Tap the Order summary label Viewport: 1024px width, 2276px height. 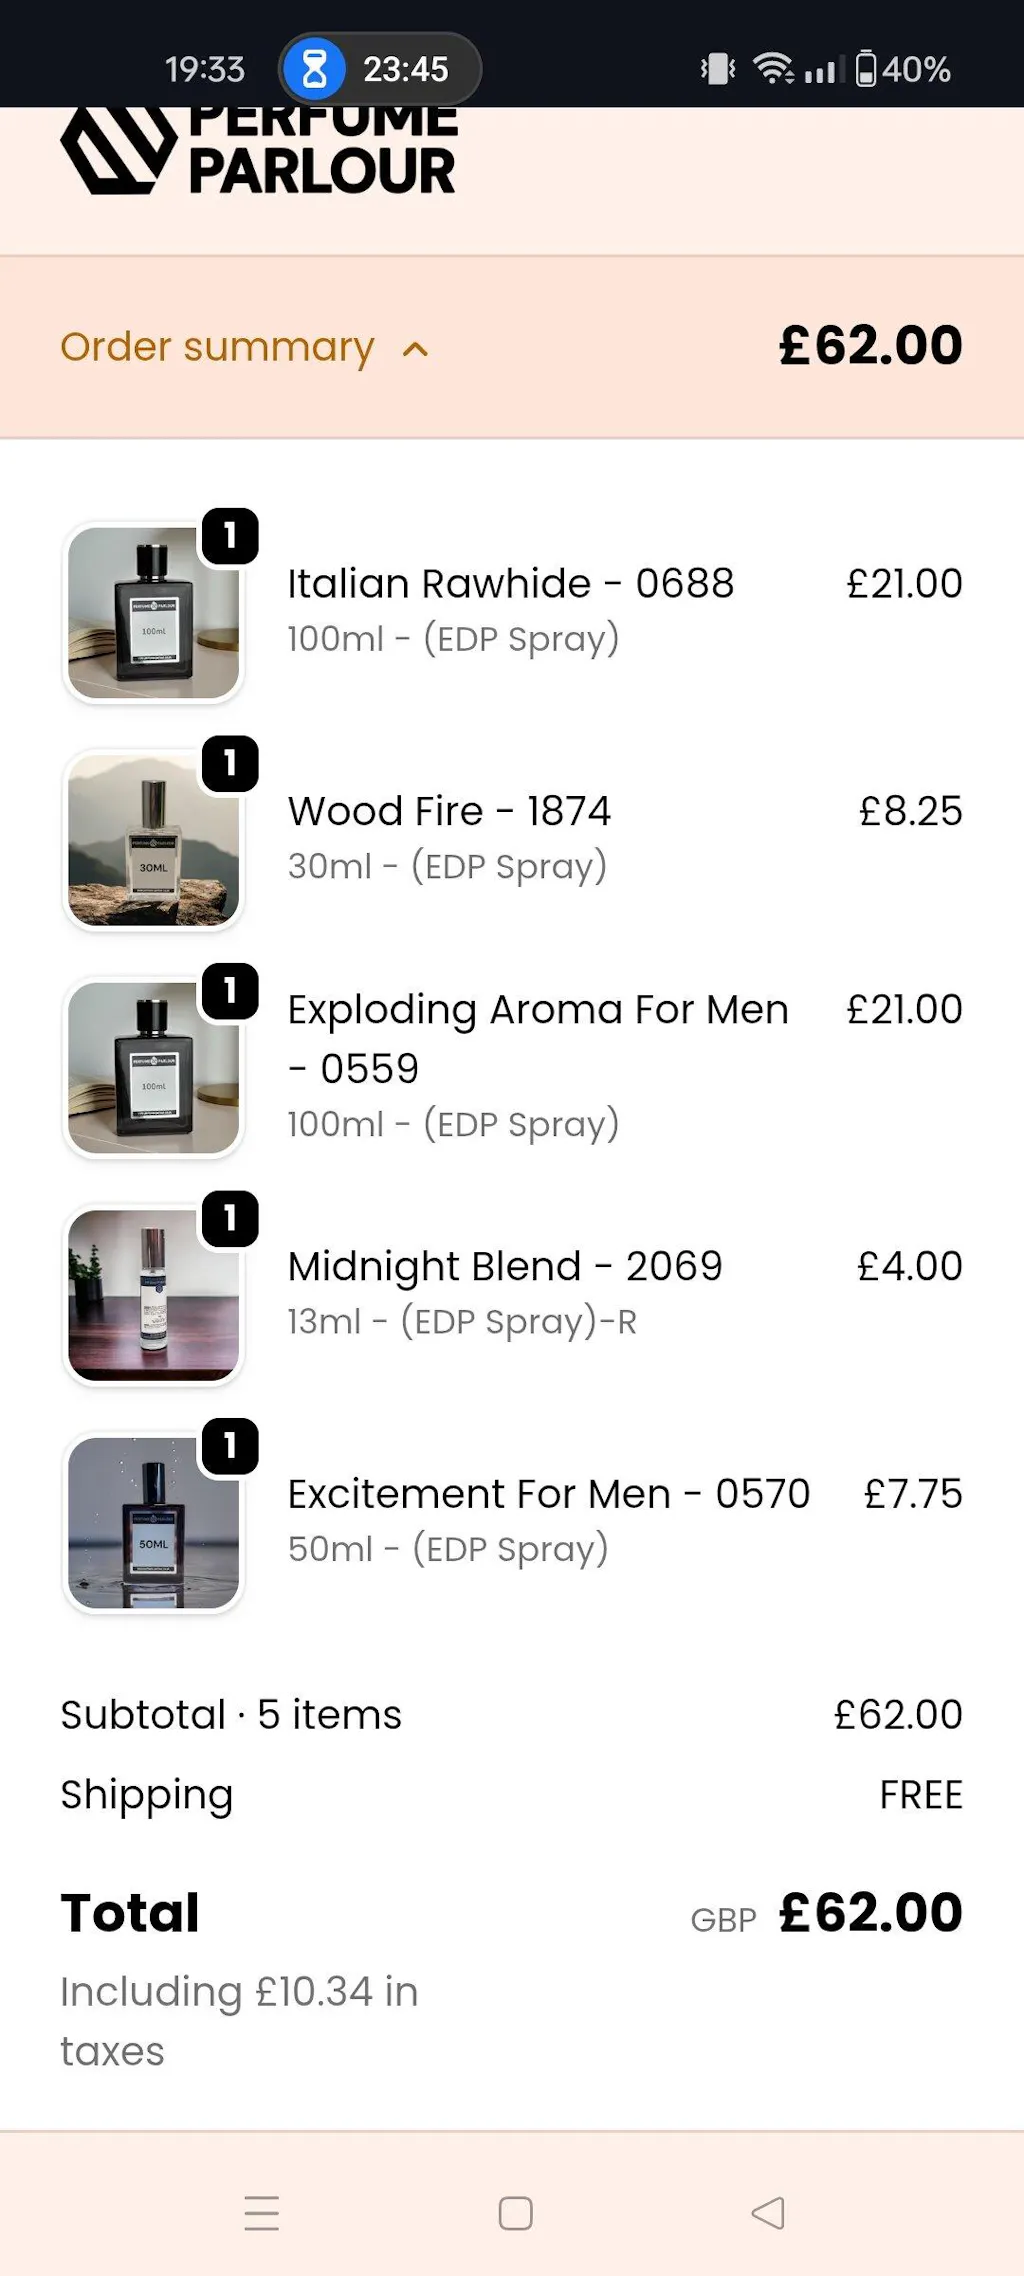click(x=217, y=347)
